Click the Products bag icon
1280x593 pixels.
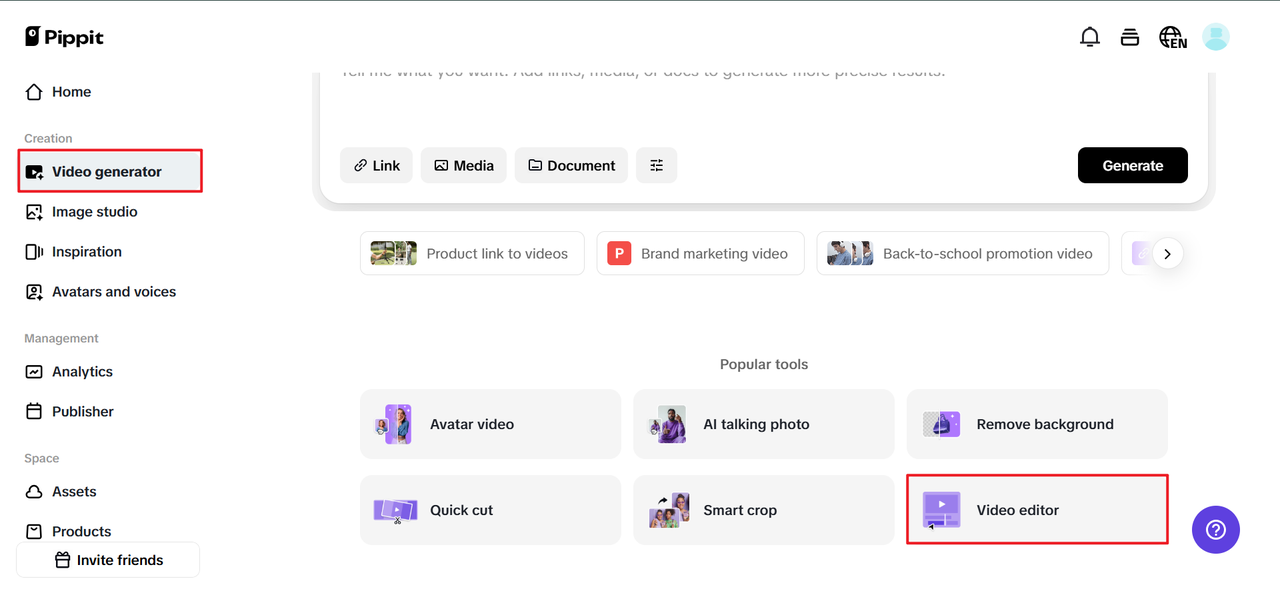(x=34, y=531)
